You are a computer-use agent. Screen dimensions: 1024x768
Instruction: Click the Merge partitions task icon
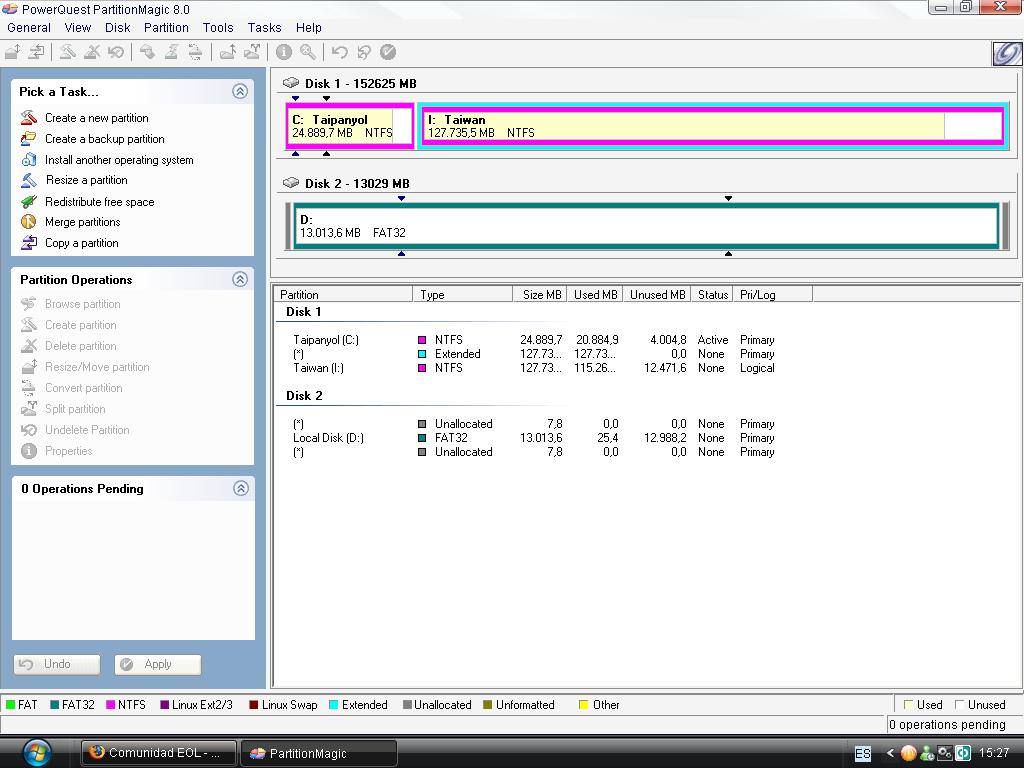[x=29, y=221]
